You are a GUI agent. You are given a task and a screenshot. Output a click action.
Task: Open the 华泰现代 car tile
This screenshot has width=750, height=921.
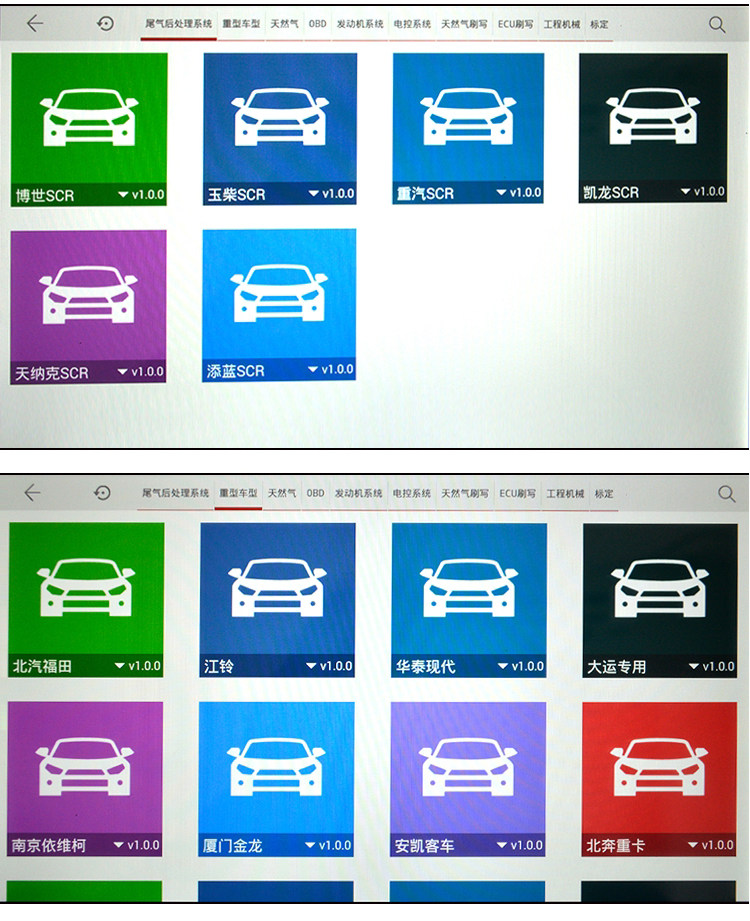[x=469, y=600]
